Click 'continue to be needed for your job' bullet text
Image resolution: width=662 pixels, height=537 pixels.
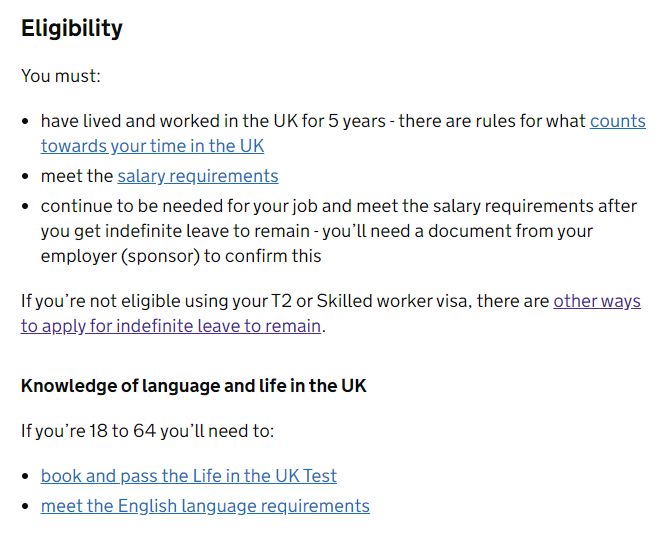tap(196, 206)
